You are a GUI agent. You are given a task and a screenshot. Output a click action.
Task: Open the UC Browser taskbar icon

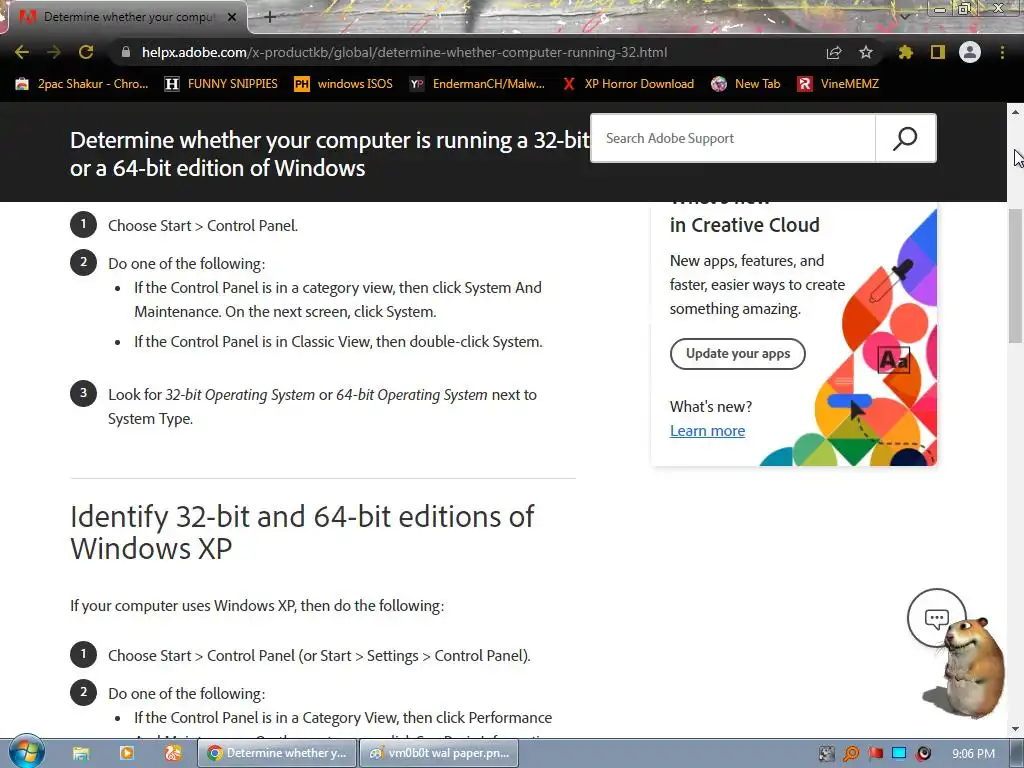[x=172, y=753]
